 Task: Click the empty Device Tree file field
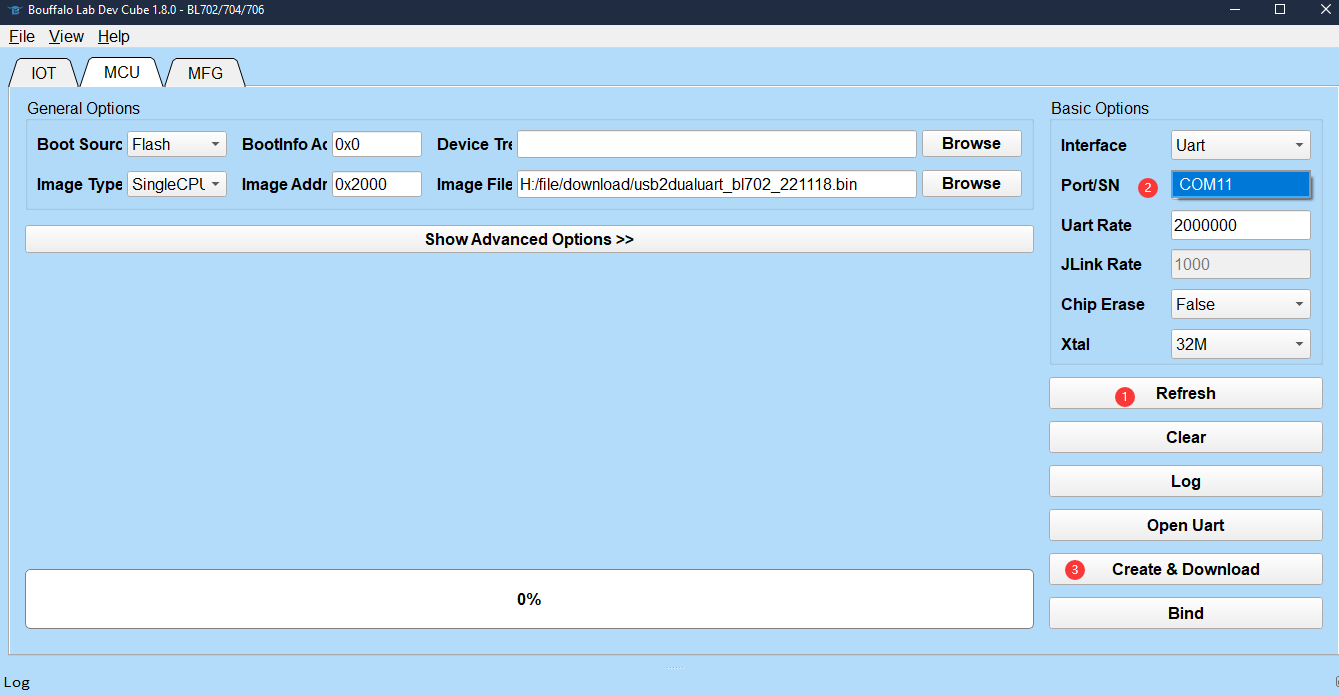pos(716,144)
